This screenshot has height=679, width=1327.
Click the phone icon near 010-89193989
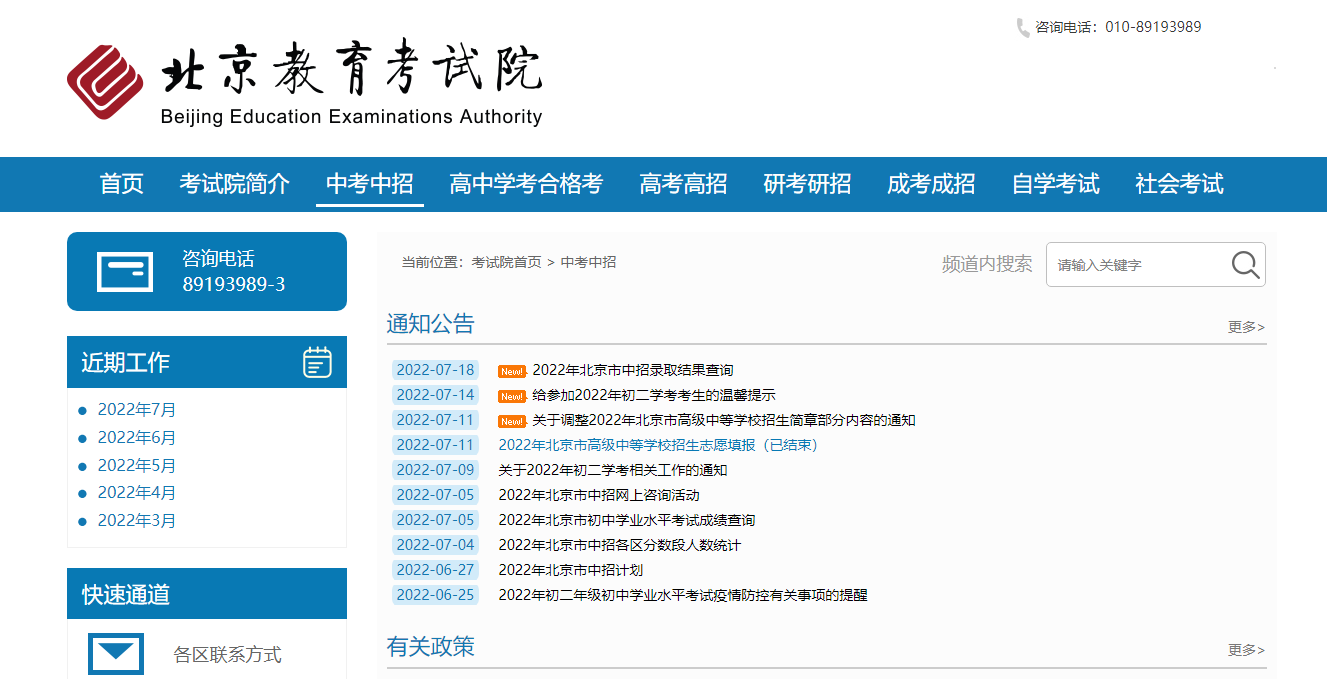(1022, 28)
